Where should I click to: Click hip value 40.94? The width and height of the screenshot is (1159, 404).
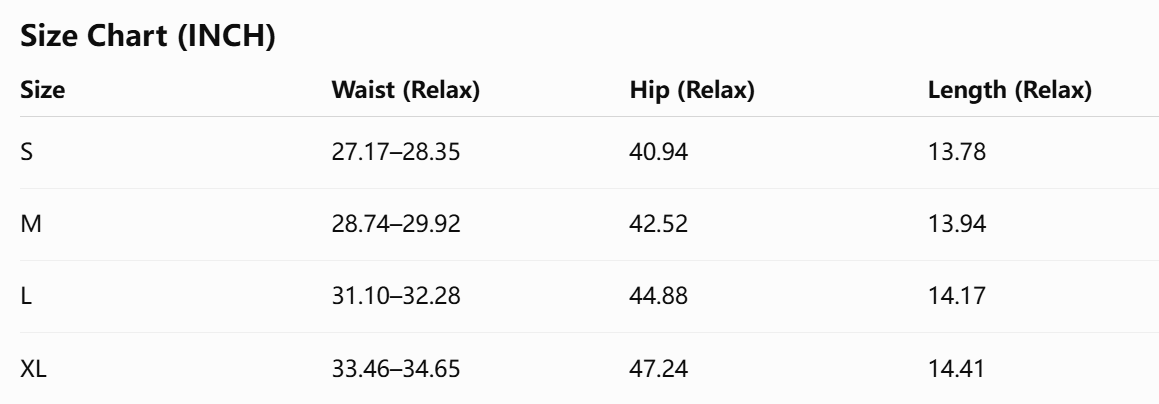coord(659,152)
